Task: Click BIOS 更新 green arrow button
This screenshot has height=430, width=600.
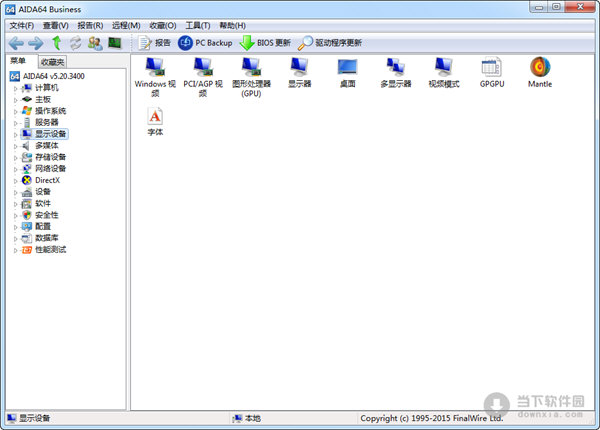Action: tap(265, 43)
